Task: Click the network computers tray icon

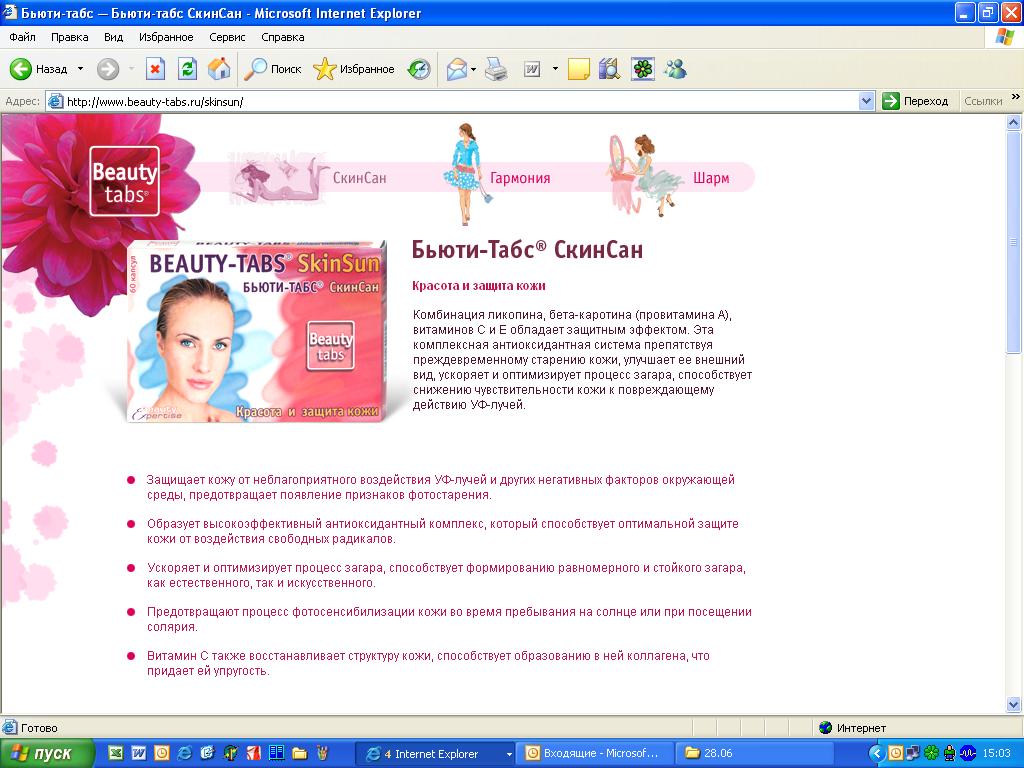Action: tap(913, 754)
